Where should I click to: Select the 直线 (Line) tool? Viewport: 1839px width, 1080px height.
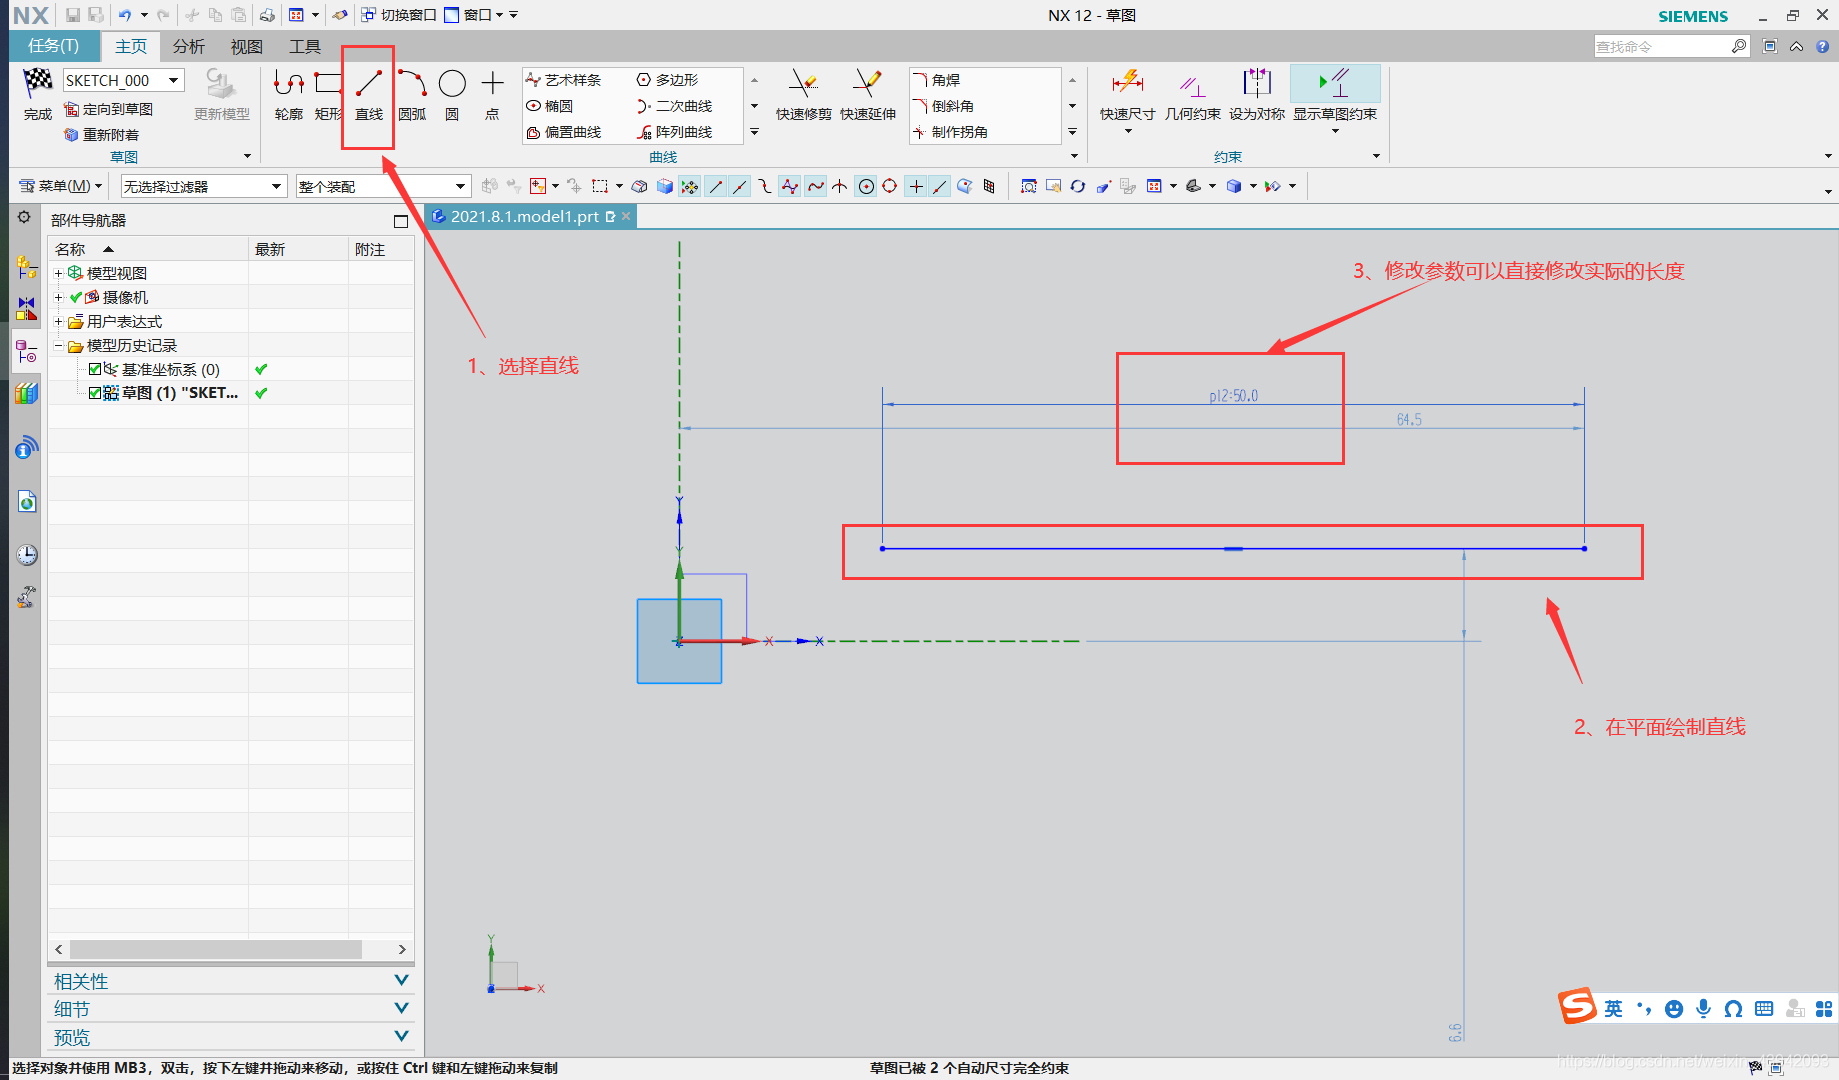pos(369,95)
